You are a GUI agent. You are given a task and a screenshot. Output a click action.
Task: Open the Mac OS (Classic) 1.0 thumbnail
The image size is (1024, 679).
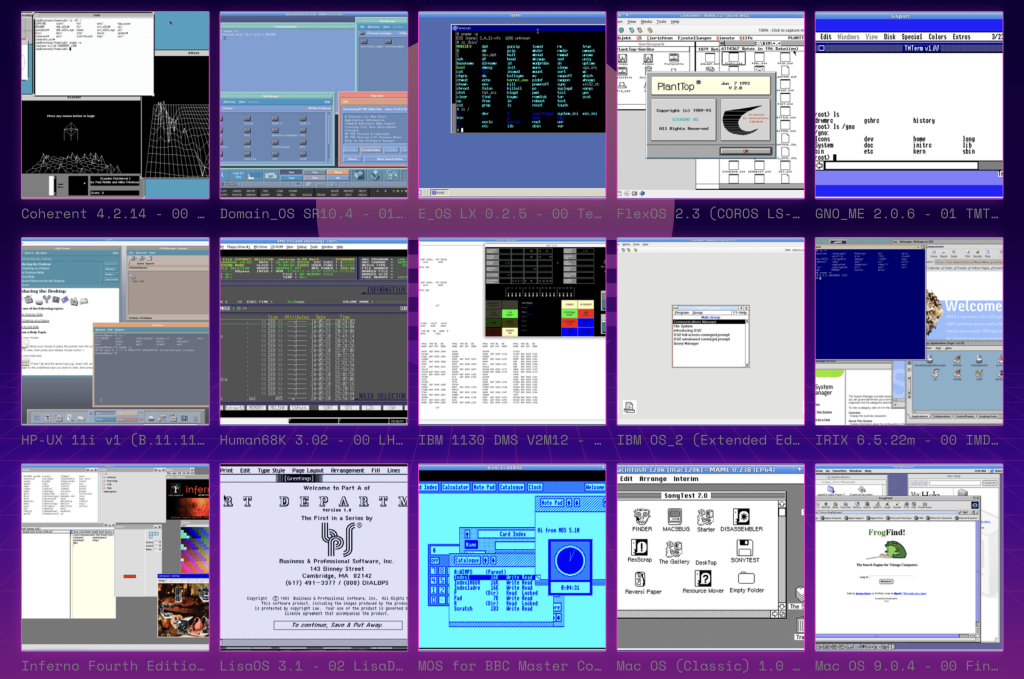[x=711, y=558]
